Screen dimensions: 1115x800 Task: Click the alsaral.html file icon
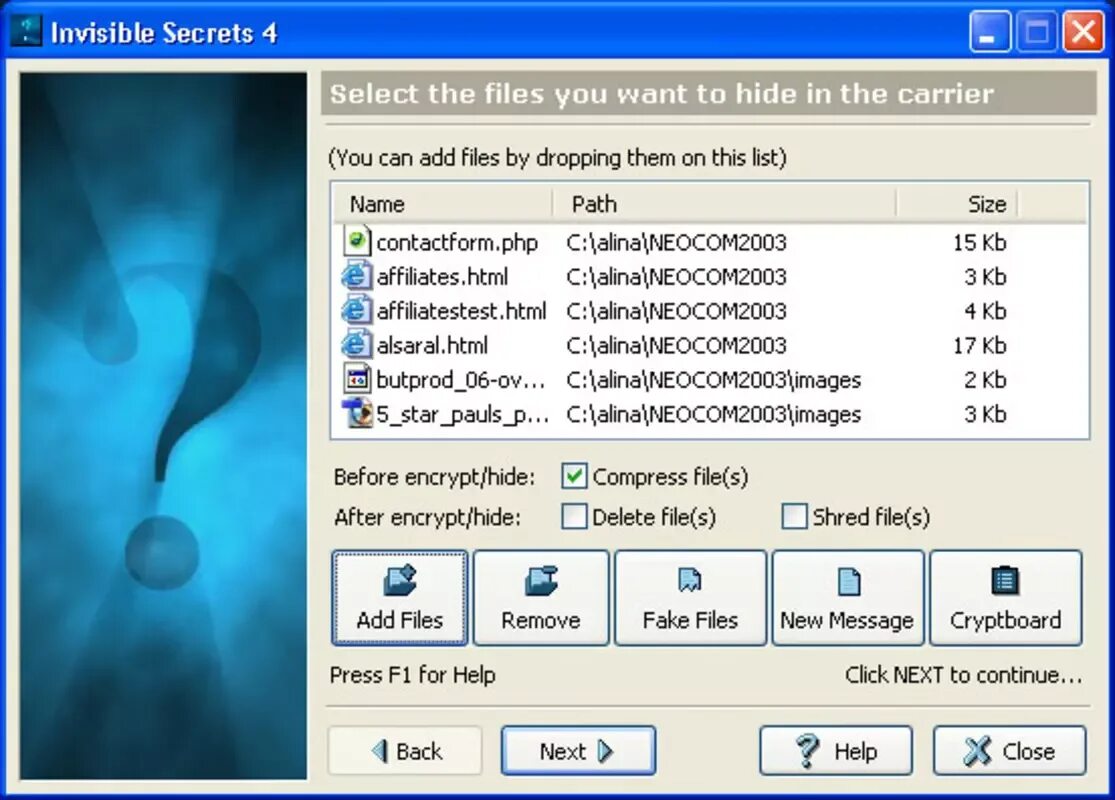(356, 345)
